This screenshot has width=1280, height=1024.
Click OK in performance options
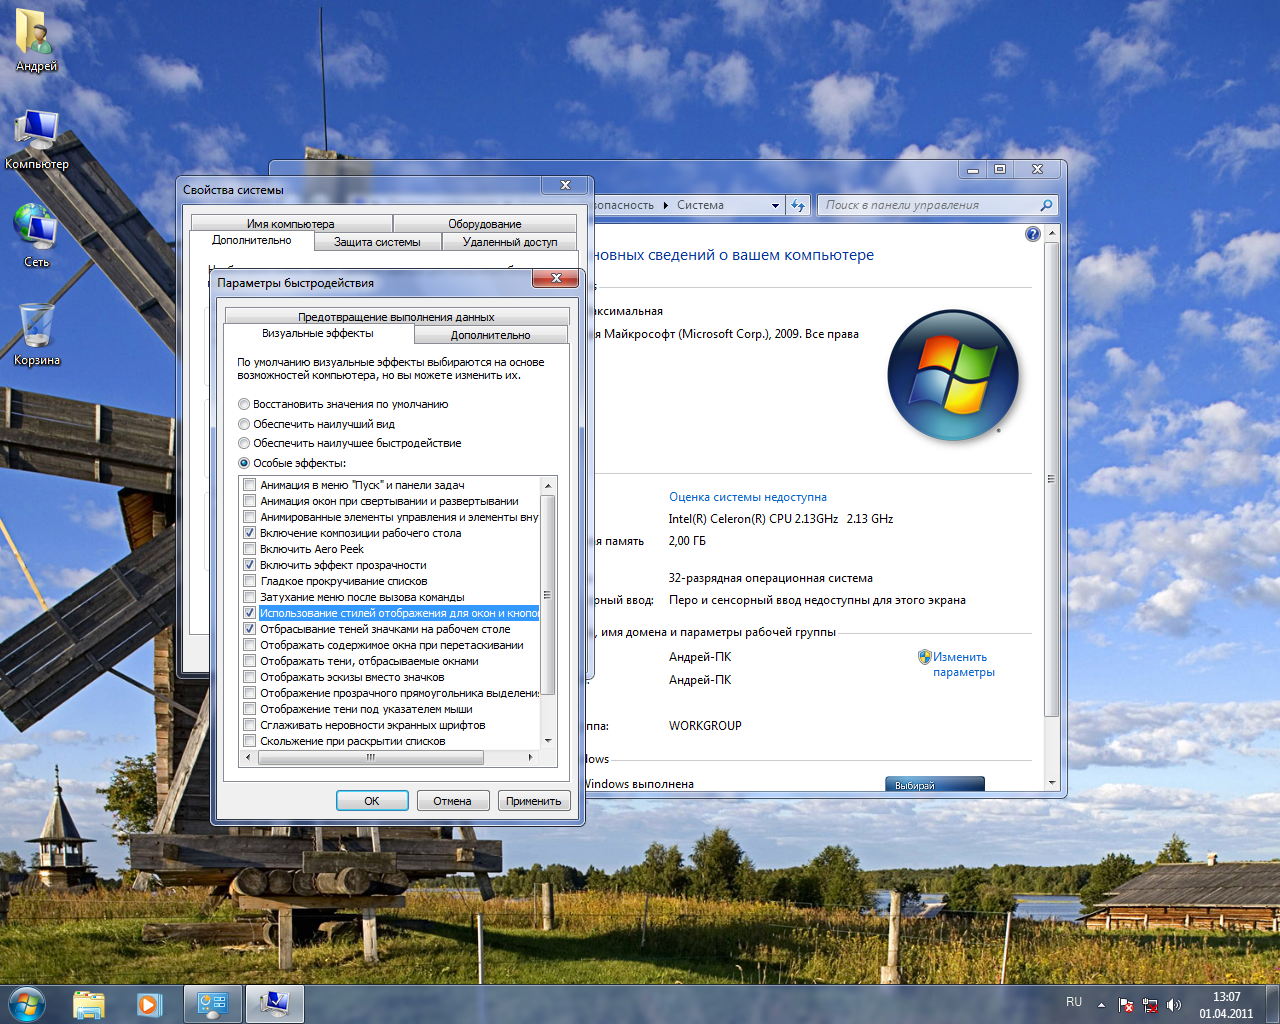(372, 801)
